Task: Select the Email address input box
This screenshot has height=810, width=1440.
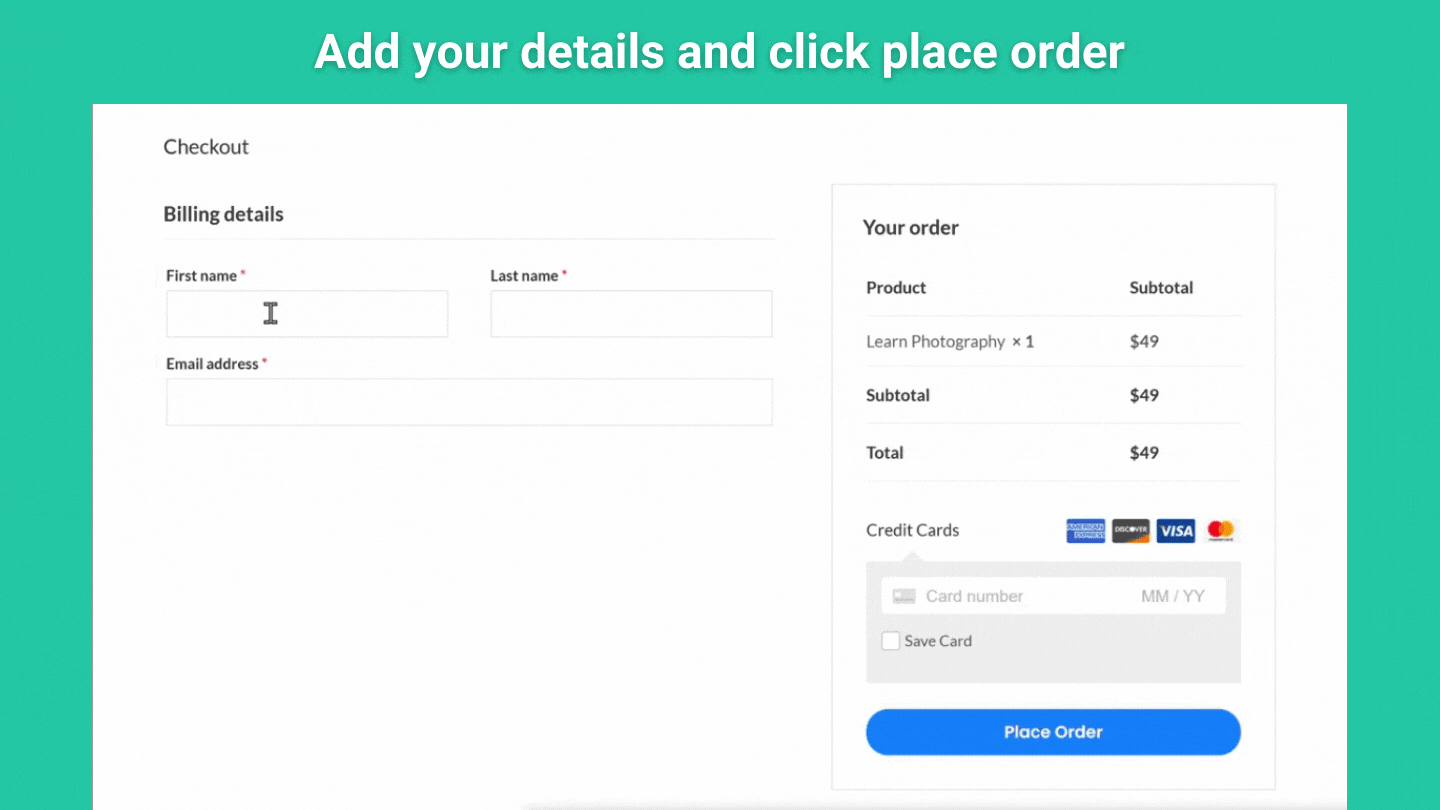Action: coord(469,402)
